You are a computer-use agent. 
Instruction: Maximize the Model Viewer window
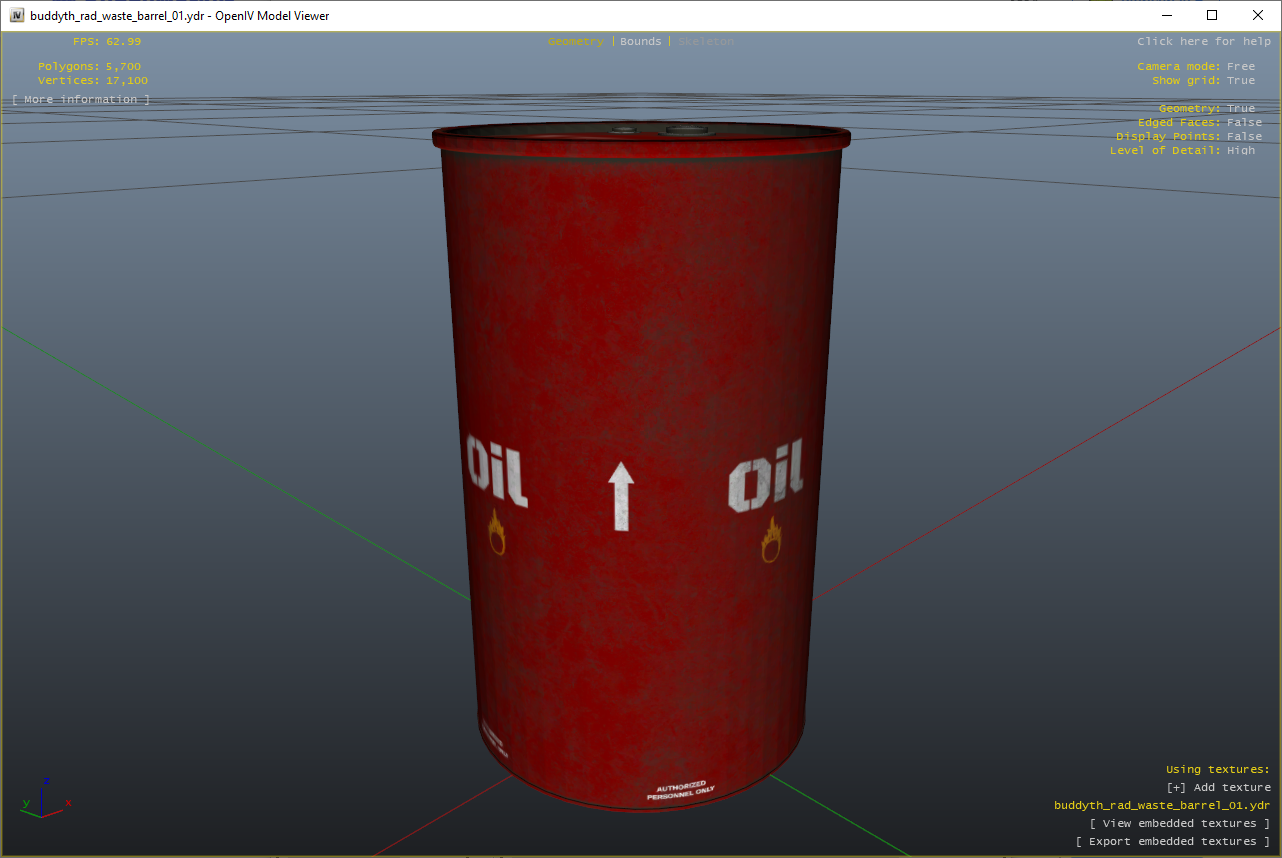tap(1212, 15)
